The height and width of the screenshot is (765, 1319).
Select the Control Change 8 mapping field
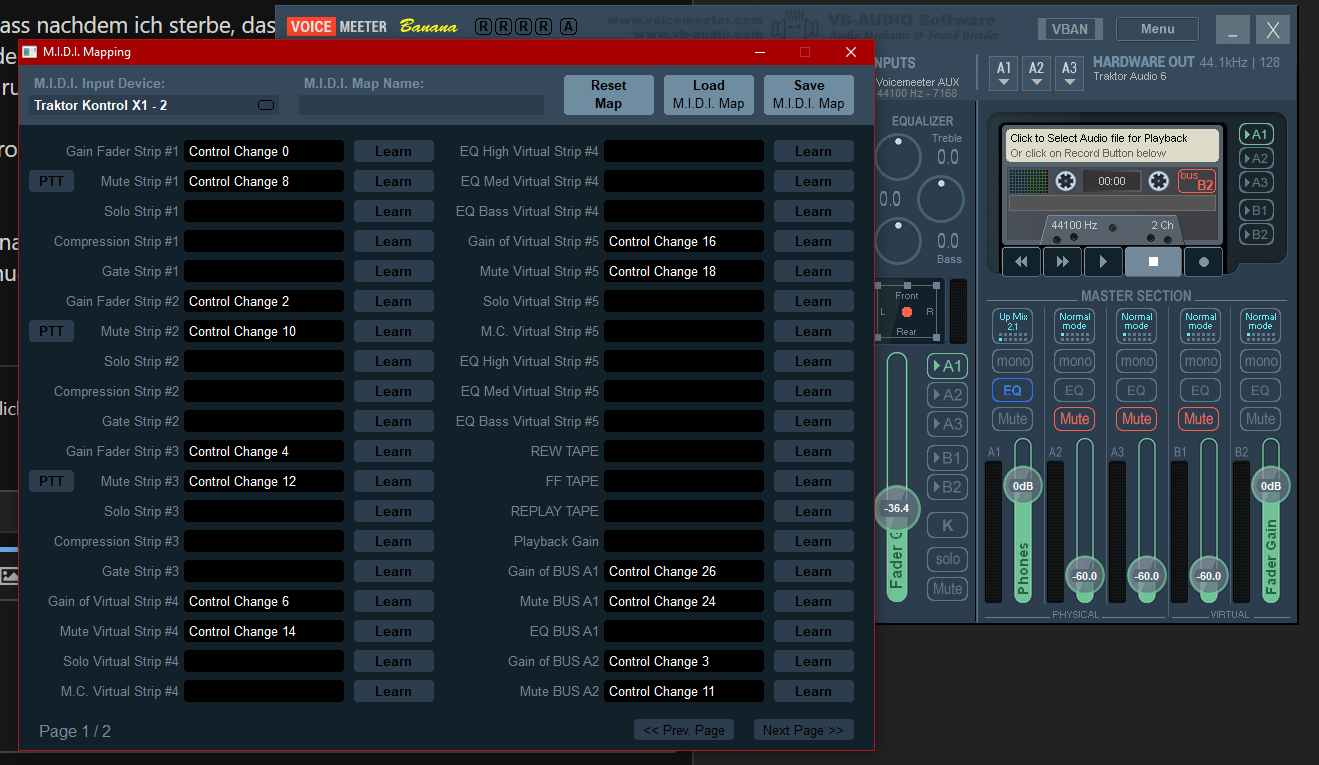point(264,181)
